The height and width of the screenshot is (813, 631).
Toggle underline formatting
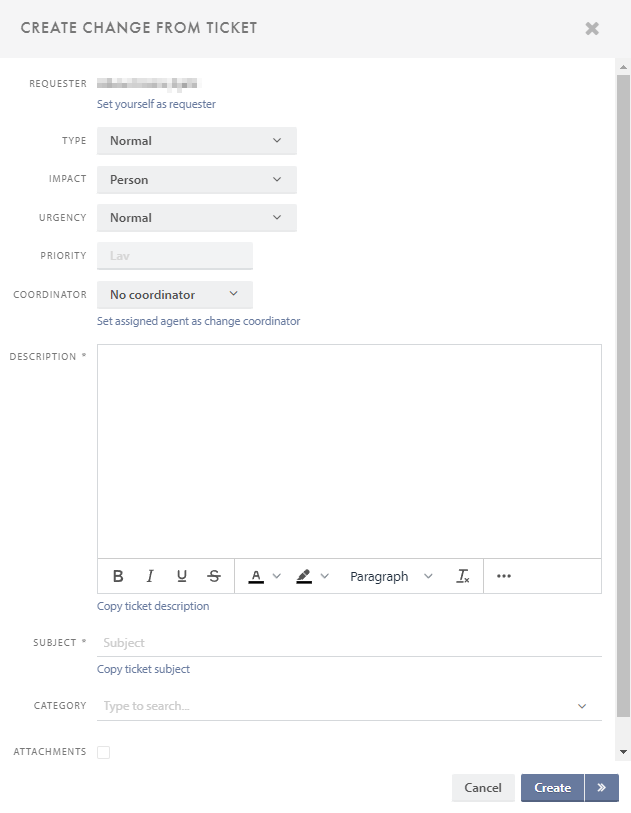182,576
